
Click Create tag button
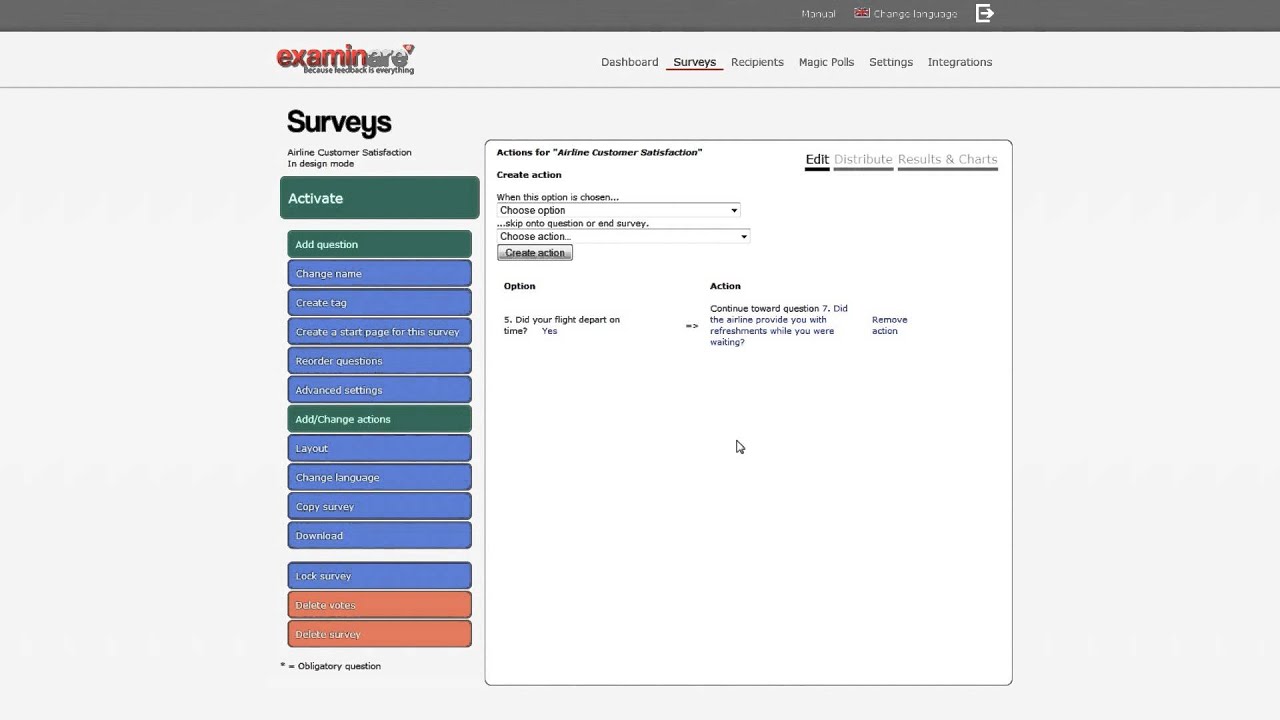(x=379, y=302)
